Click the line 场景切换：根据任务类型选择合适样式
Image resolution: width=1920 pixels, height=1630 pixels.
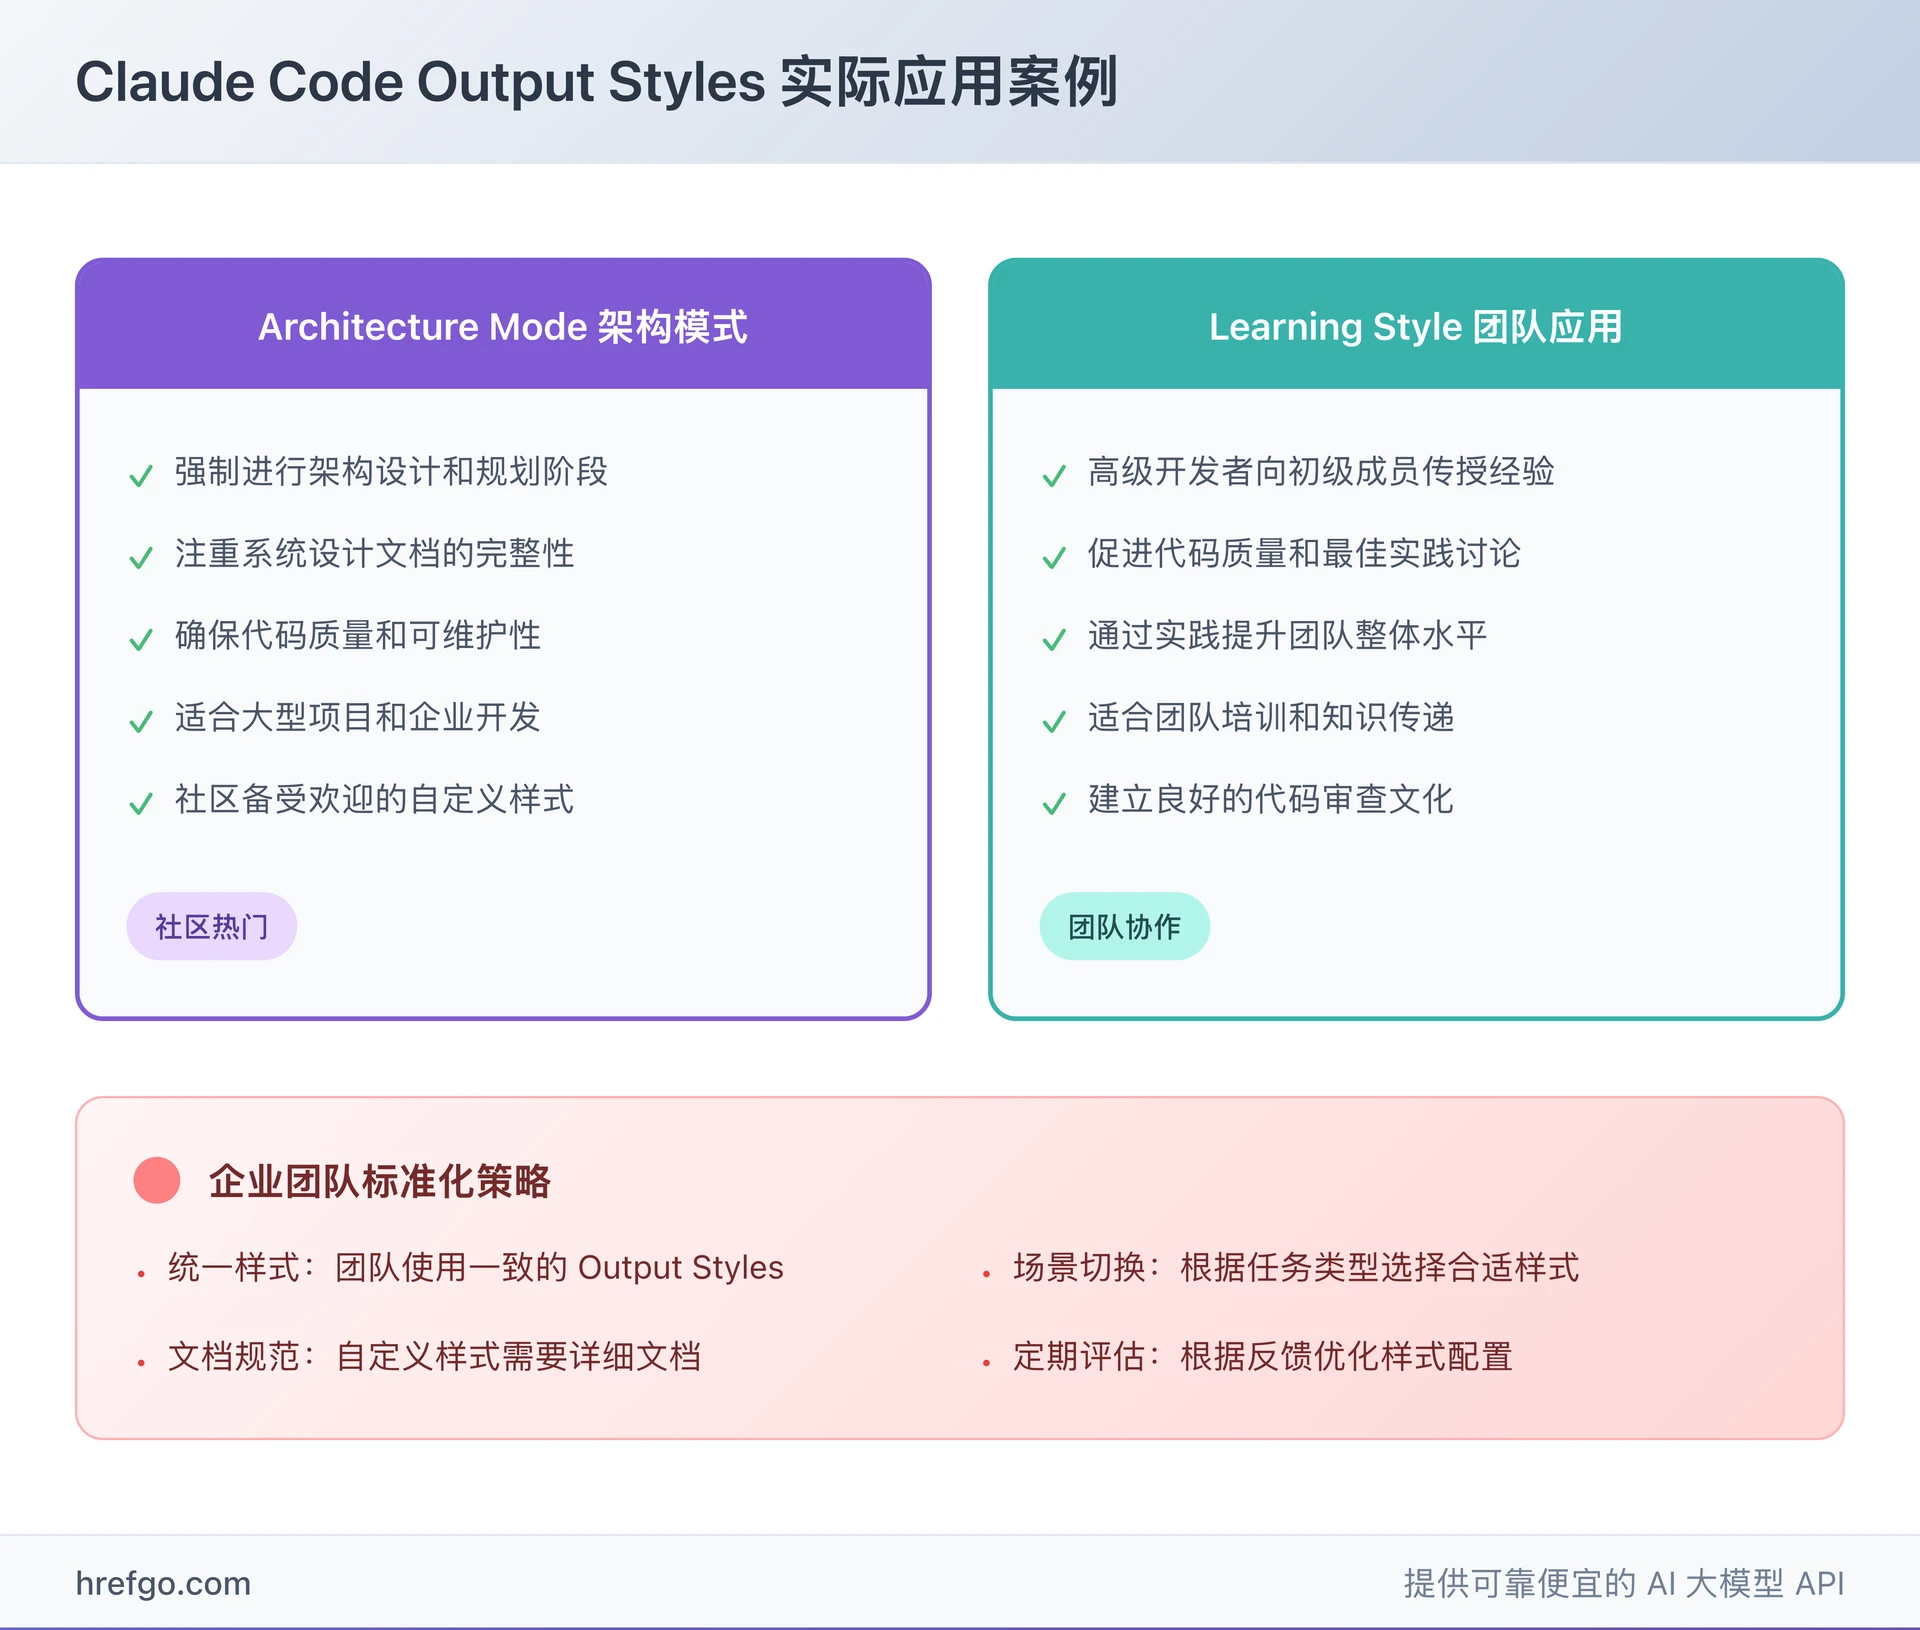(x=1296, y=1267)
